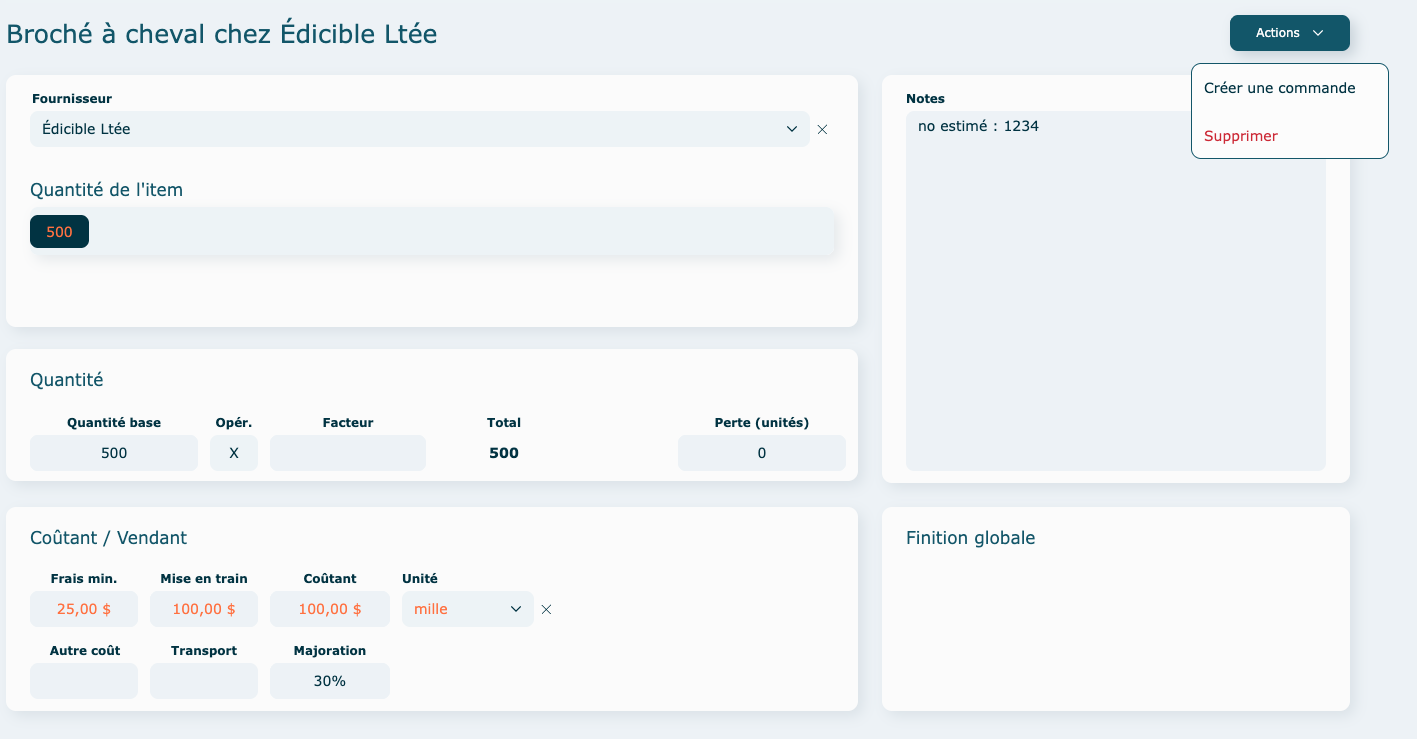Edit the Mise en train amount field

point(204,609)
